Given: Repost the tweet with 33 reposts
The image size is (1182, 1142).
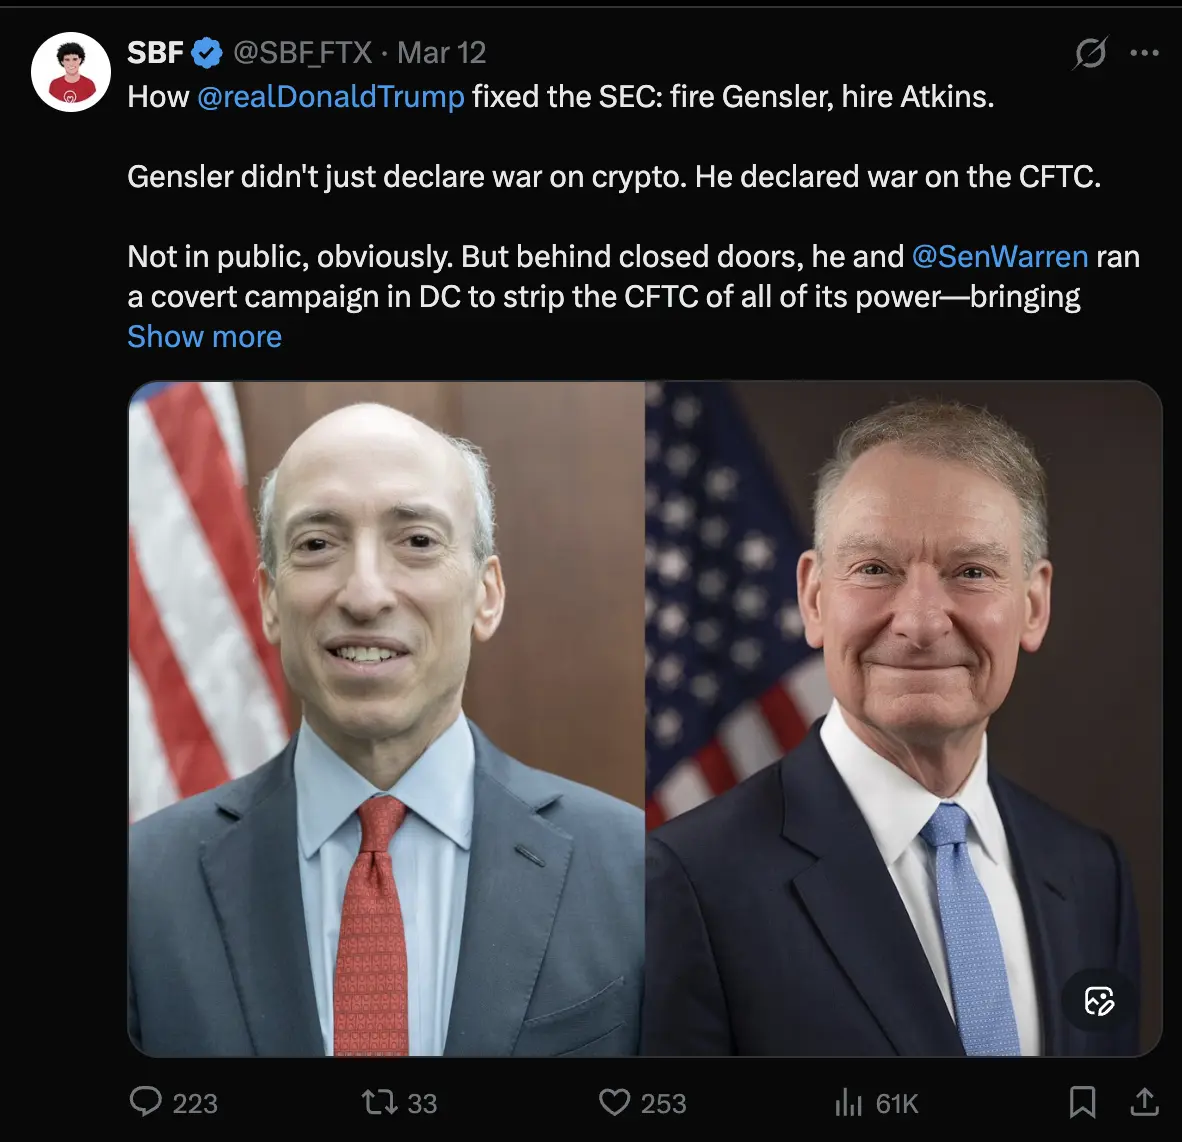Looking at the screenshot, I should (x=379, y=1102).
